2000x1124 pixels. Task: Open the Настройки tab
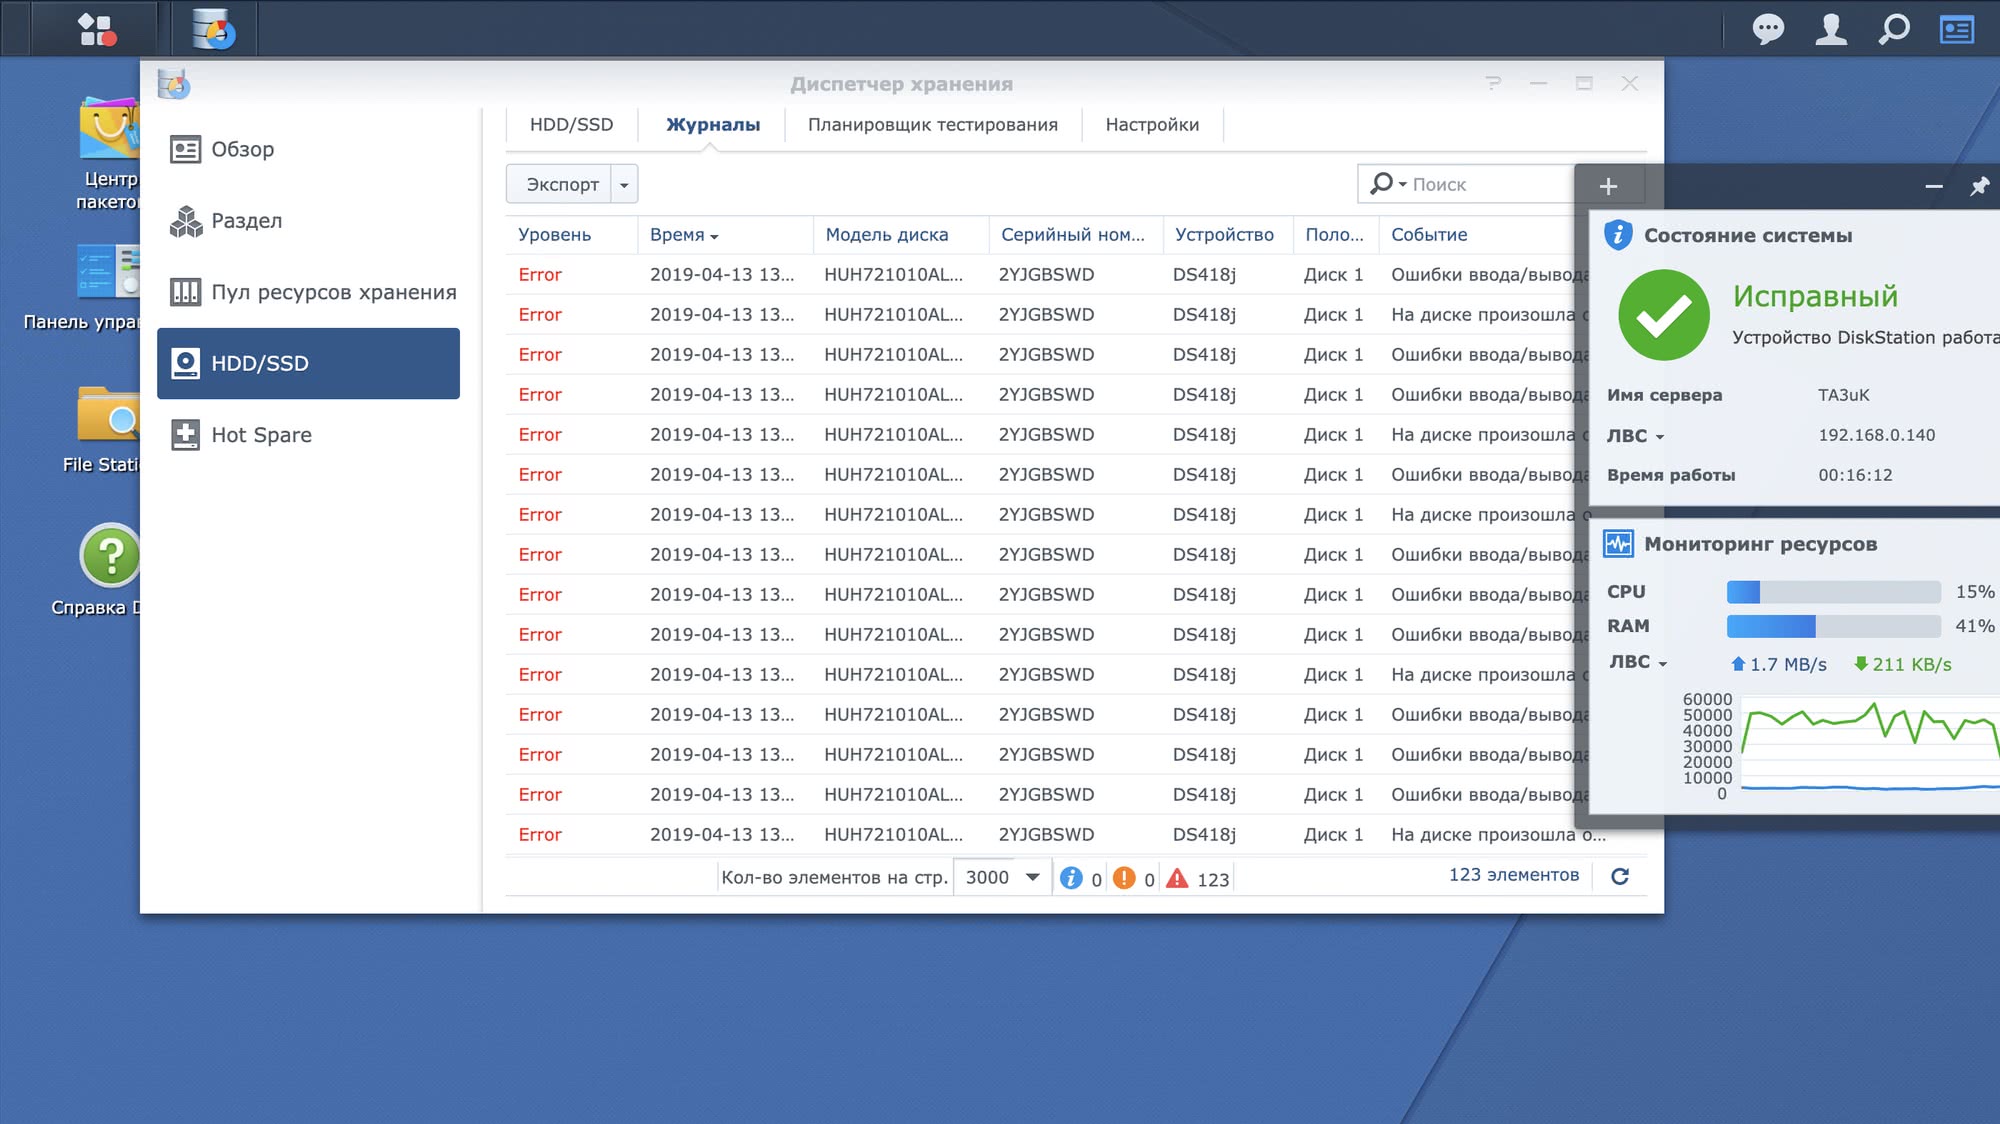1152,125
